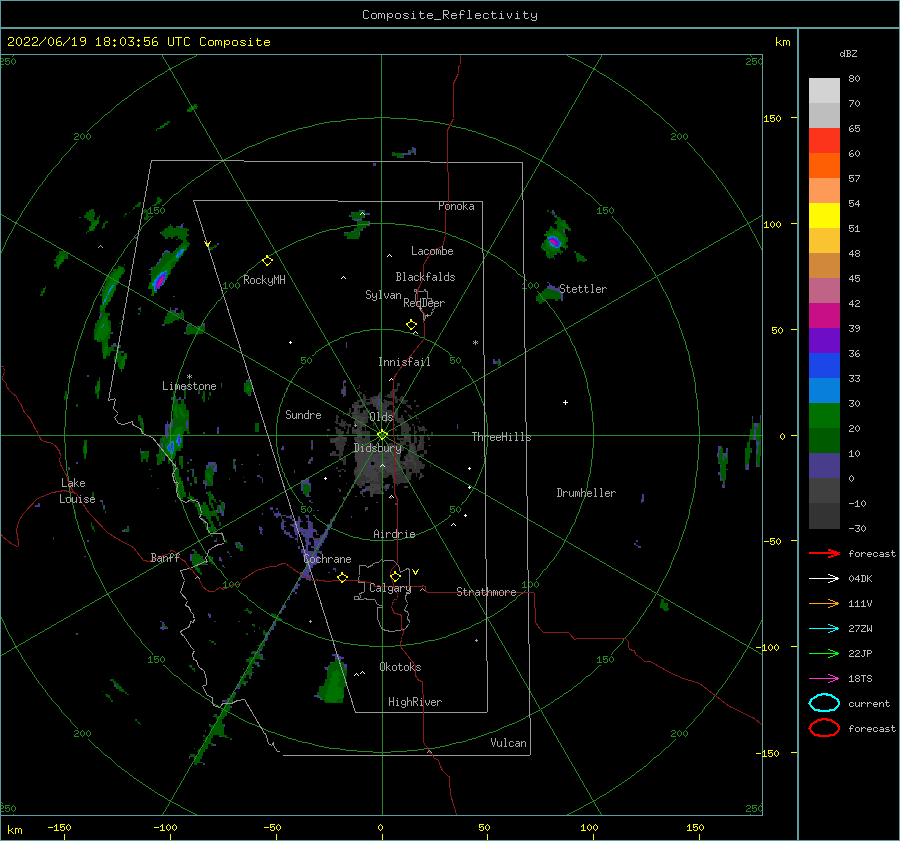Click the RedDeer city label
Image resolution: width=900 pixels, height=841 pixels.
coord(424,303)
